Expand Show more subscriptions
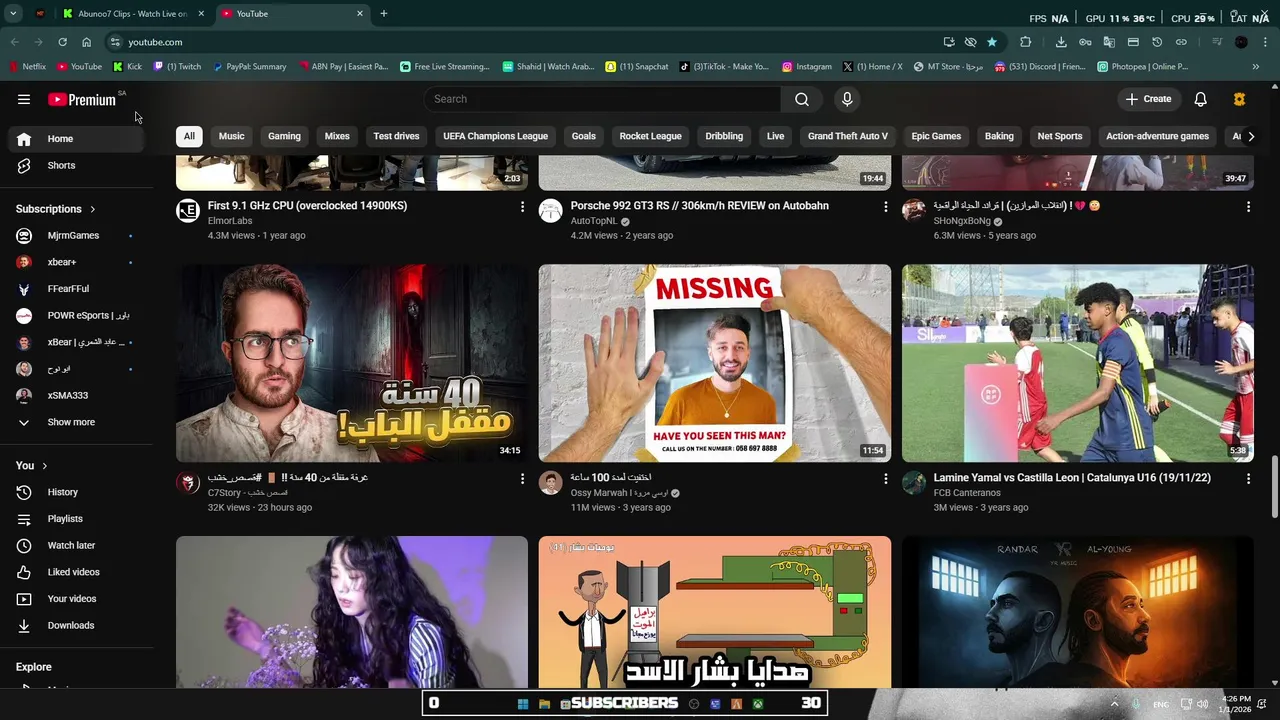Screen dimensions: 1280x720 coord(76,422)
